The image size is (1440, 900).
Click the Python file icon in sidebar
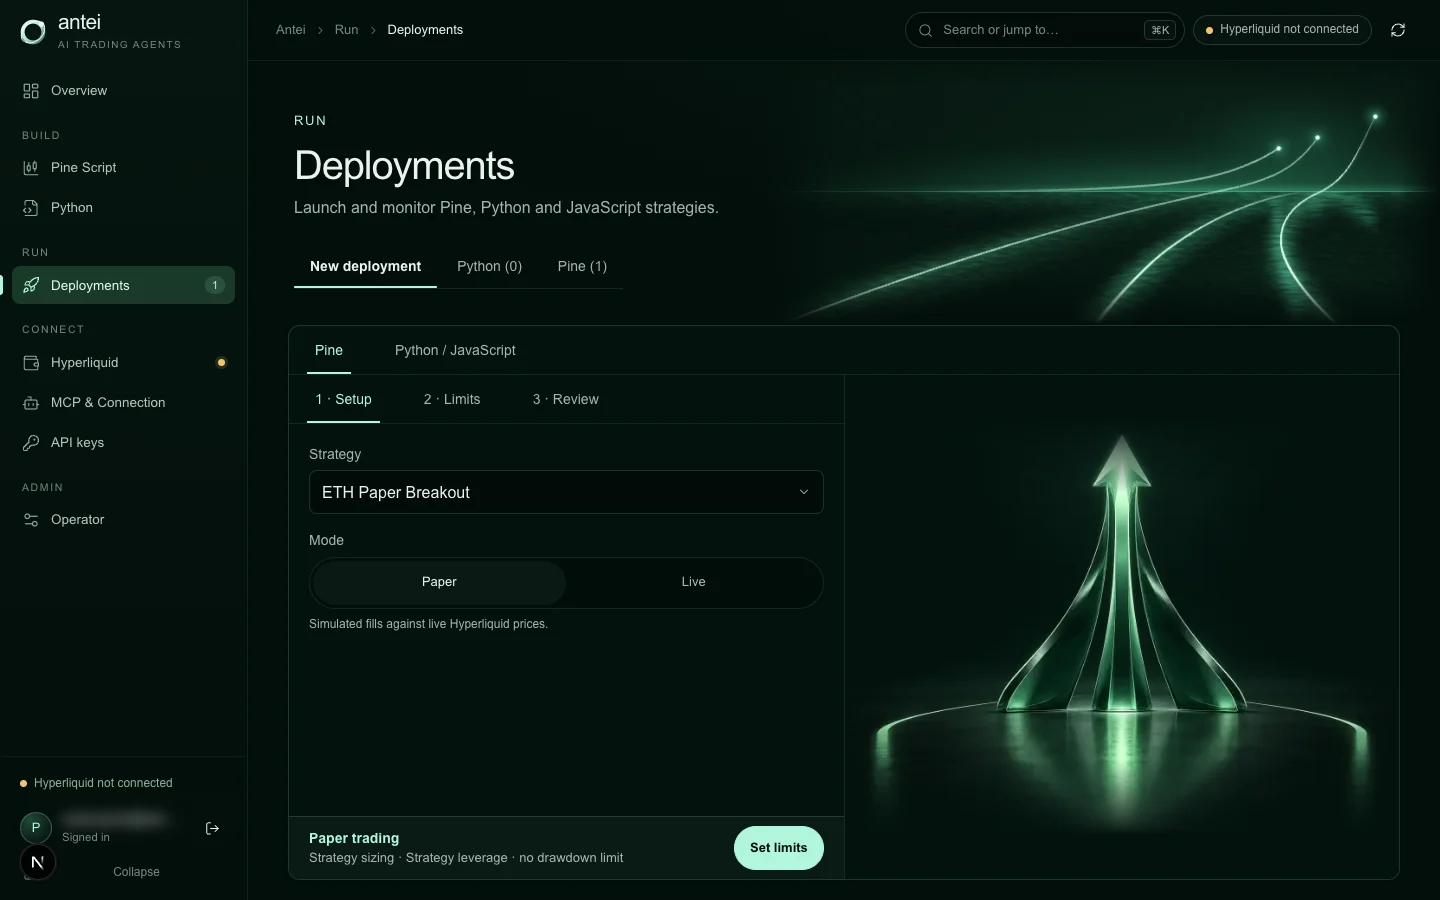tap(31, 208)
